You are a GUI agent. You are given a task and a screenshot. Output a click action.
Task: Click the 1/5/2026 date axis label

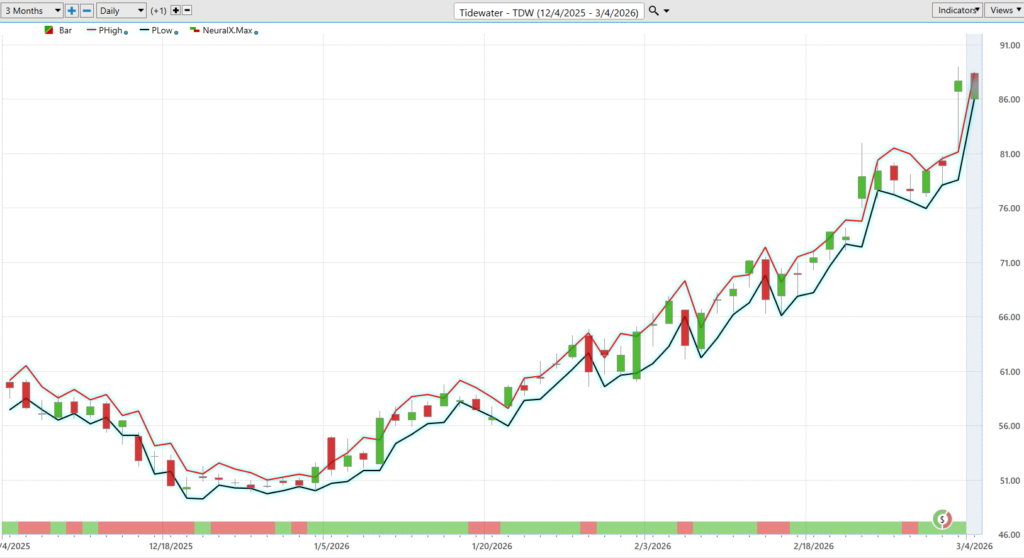[x=332, y=546]
